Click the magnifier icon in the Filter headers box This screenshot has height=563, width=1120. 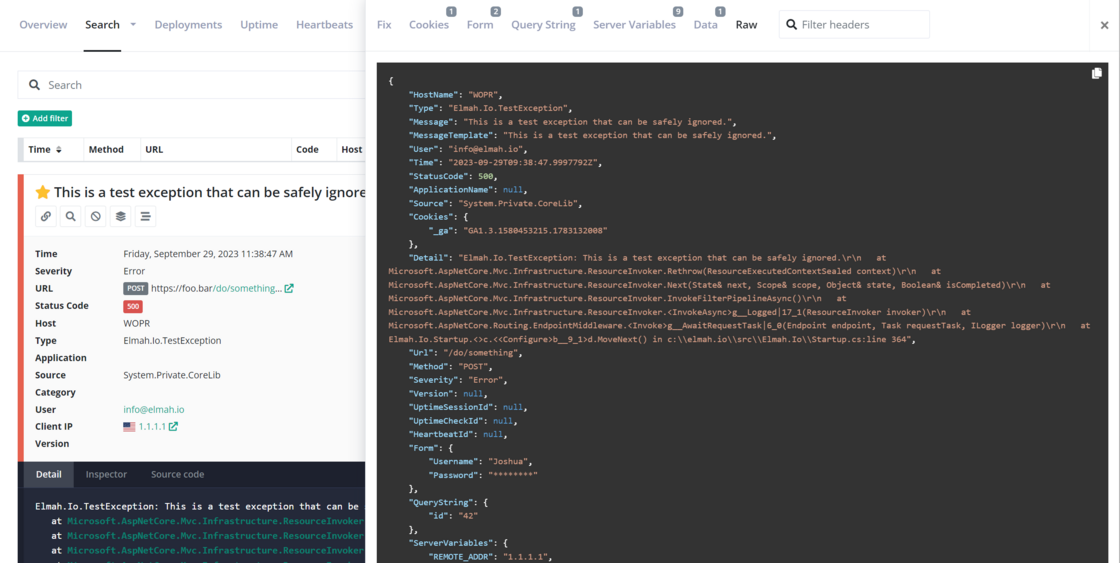click(791, 24)
